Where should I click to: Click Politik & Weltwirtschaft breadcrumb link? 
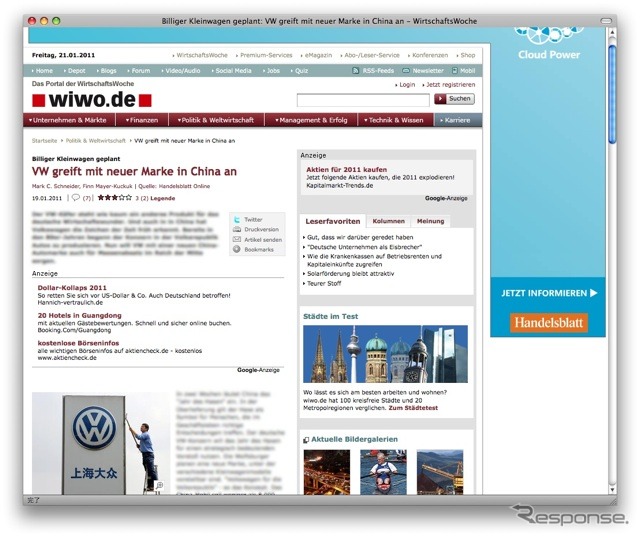[96, 141]
